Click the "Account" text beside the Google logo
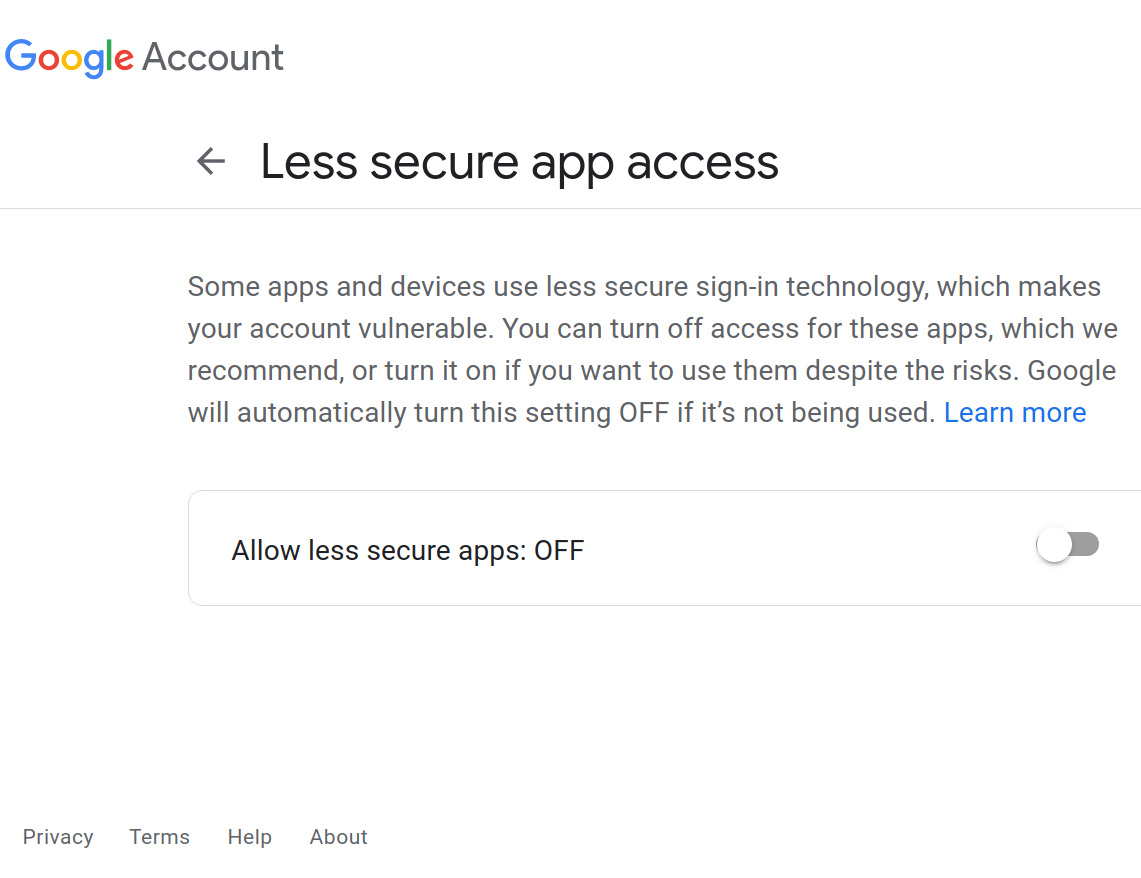Screen dimensions: 1141x878 [213, 57]
